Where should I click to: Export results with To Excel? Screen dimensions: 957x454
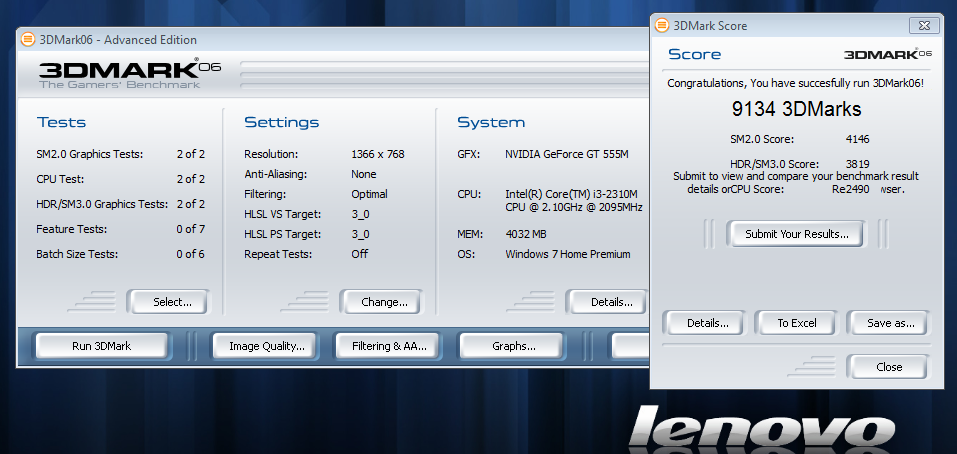[x=796, y=323]
